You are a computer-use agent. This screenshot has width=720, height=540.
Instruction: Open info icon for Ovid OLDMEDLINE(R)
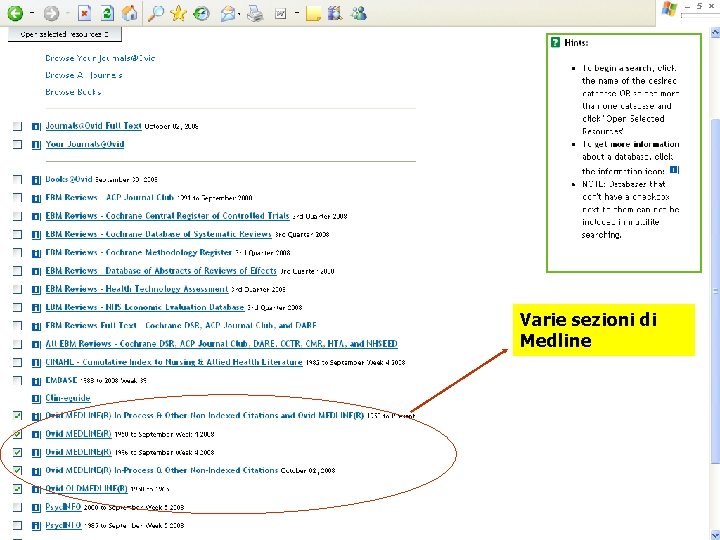36,489
